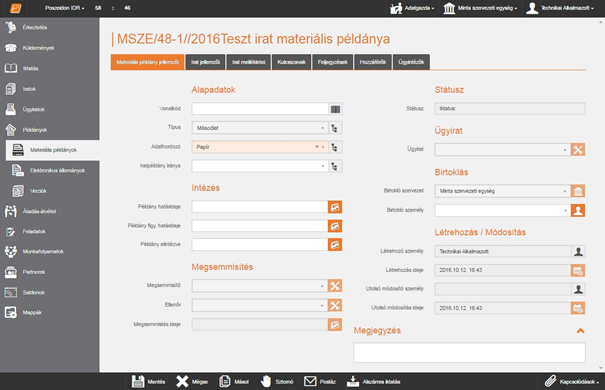Open the Létrehozás ideje calendar icon
The image size is (605, 390).
(578, 270)
